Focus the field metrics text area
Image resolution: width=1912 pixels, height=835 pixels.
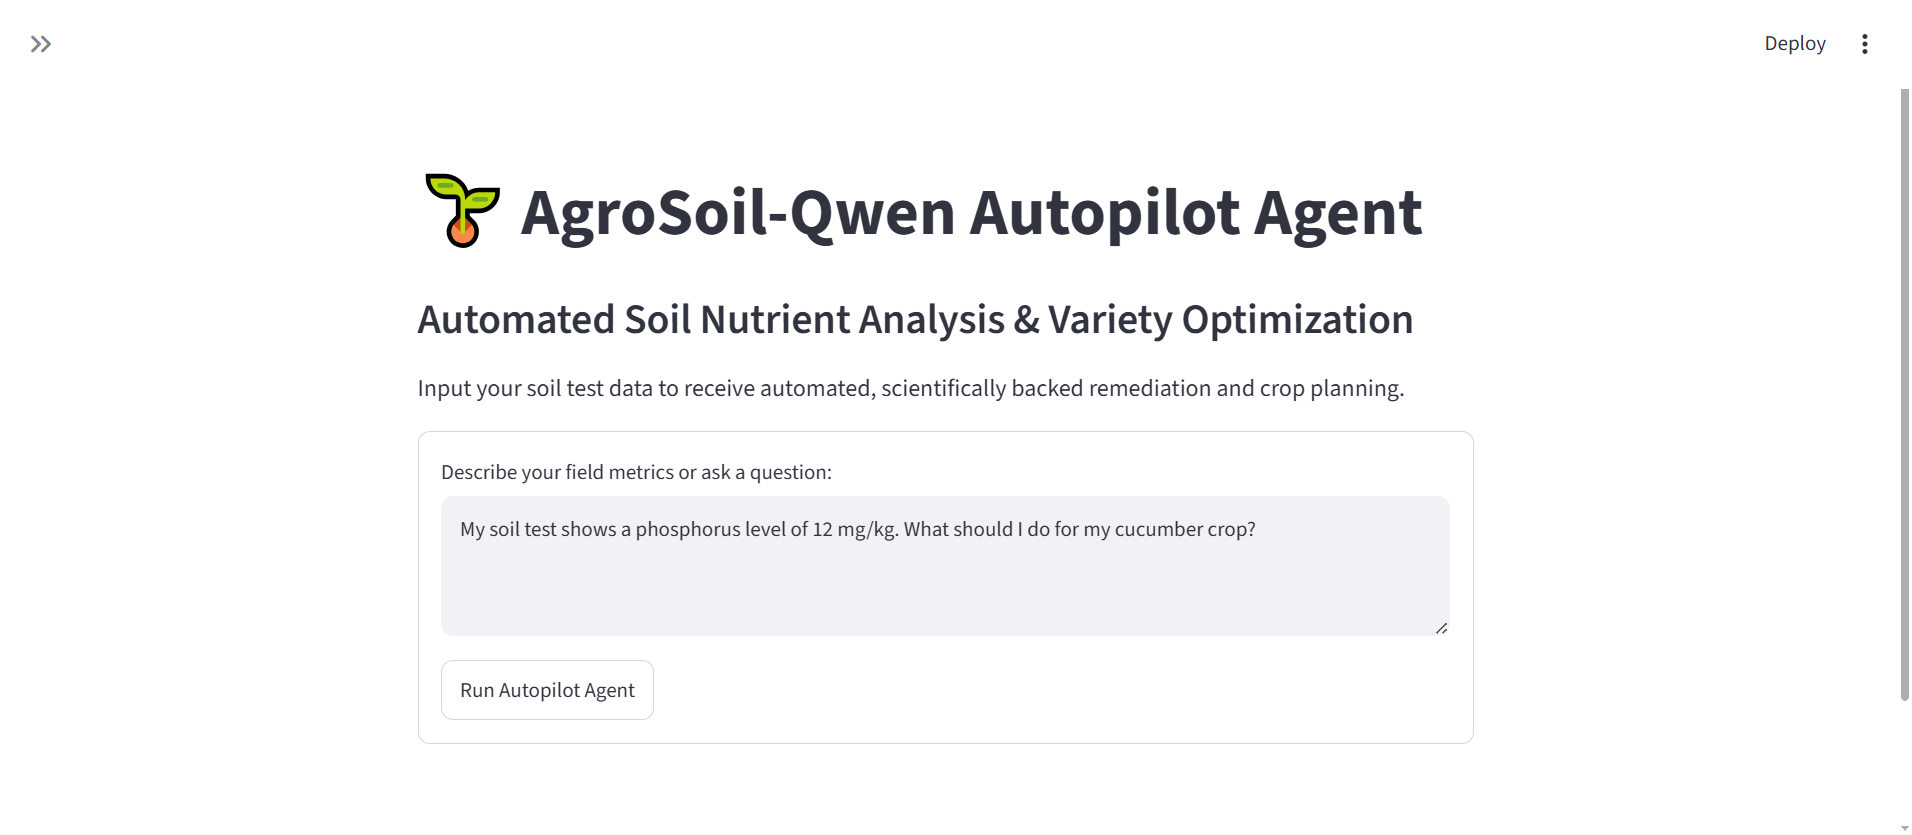pyautogui.click(x=945, y=566)
